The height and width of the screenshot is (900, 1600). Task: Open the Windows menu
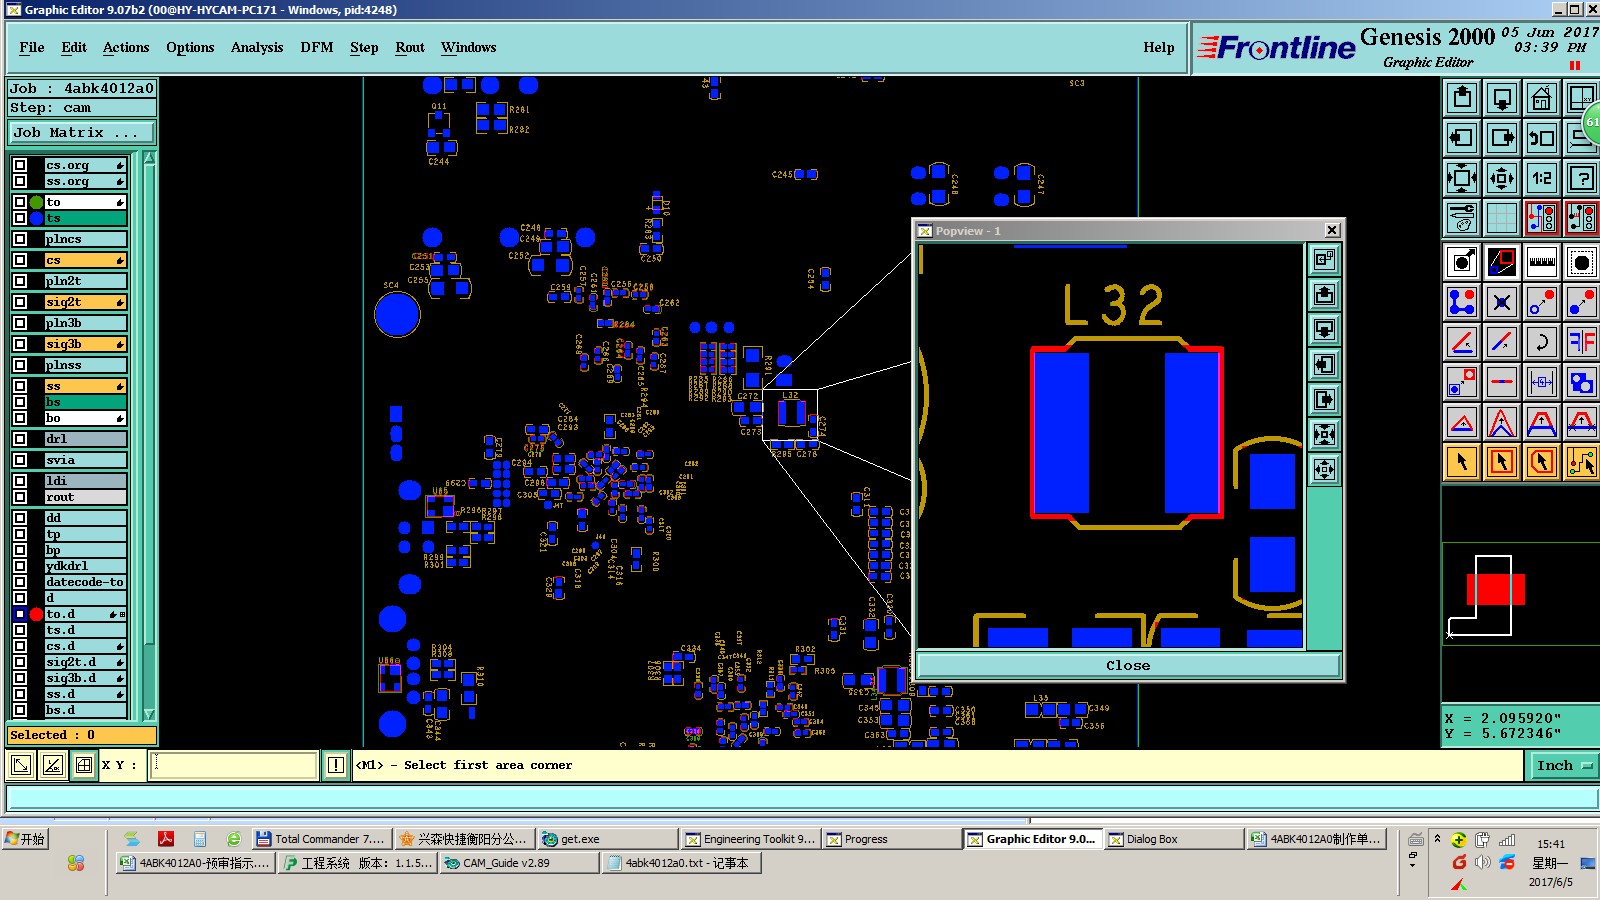click(x=469, y=47)
